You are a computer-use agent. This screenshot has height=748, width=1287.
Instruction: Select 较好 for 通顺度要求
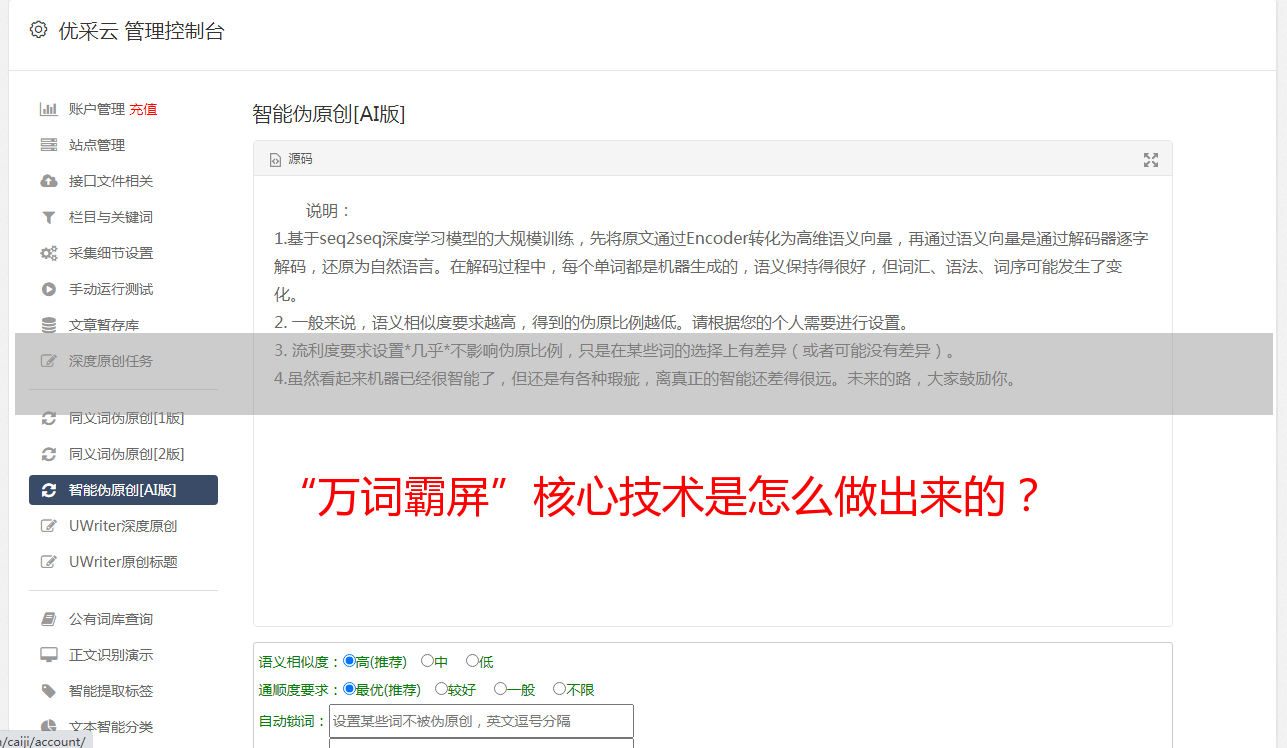pos(441,689)
